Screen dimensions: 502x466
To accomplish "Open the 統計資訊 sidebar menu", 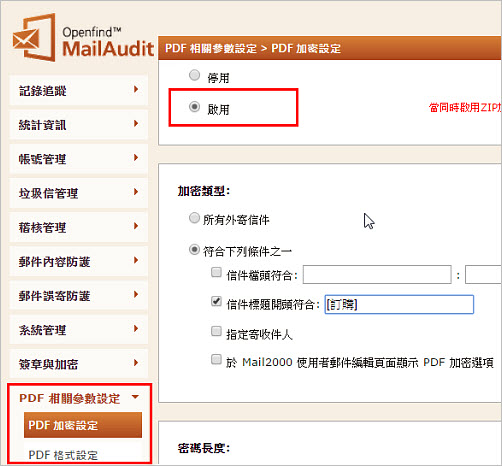I will coord(79,125).
